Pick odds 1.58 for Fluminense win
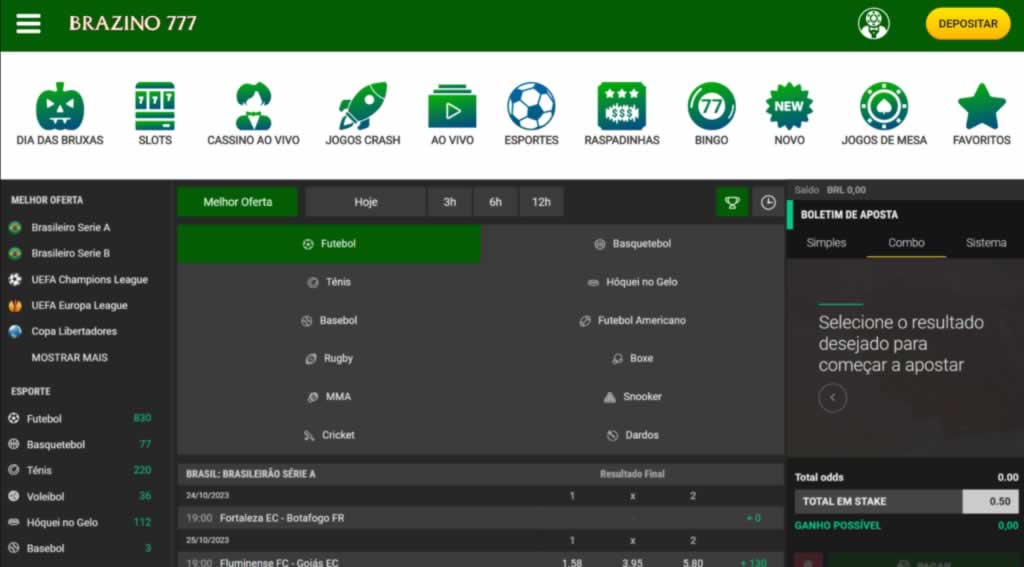The width and height of the screenshot is (1024, 567). tap(572, 562)
